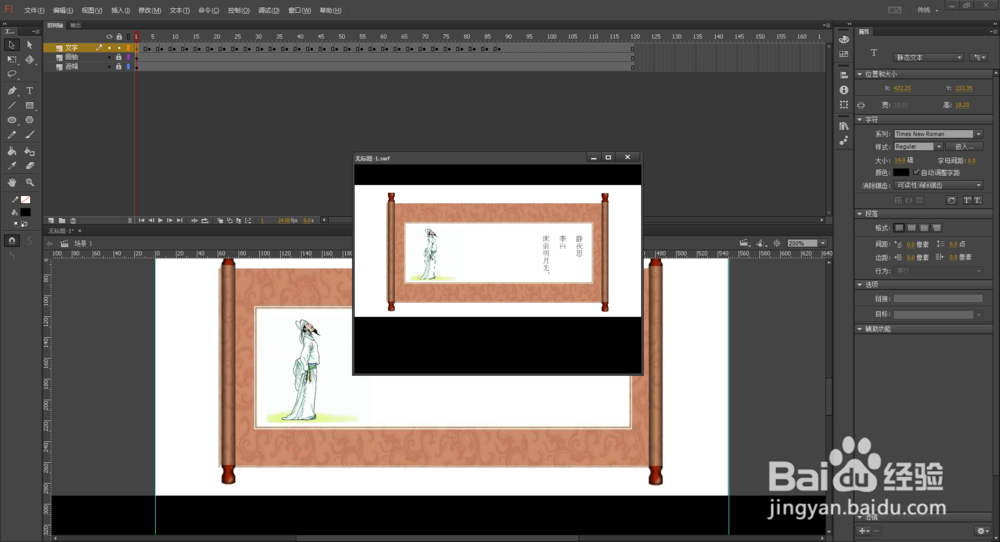Collapse 位置和大小 section
Image resolution: width=1000 pixels, height=542 pixels.
[x=860, y=75]
